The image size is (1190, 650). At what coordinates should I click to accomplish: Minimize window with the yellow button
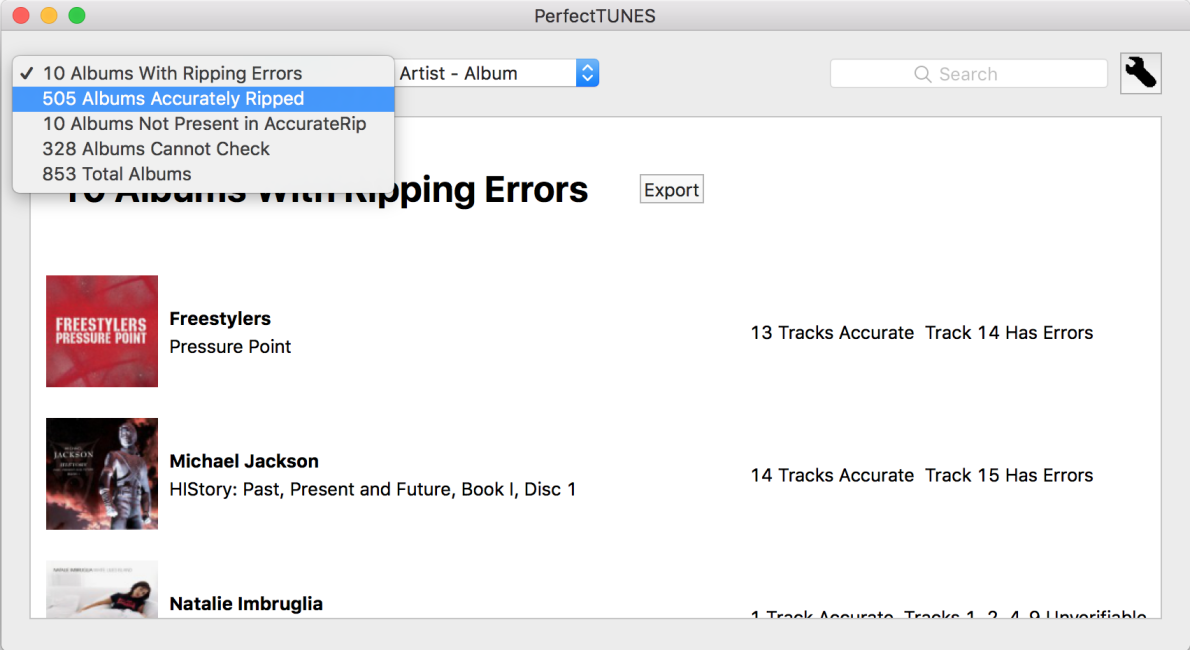[x=48, y=16]
